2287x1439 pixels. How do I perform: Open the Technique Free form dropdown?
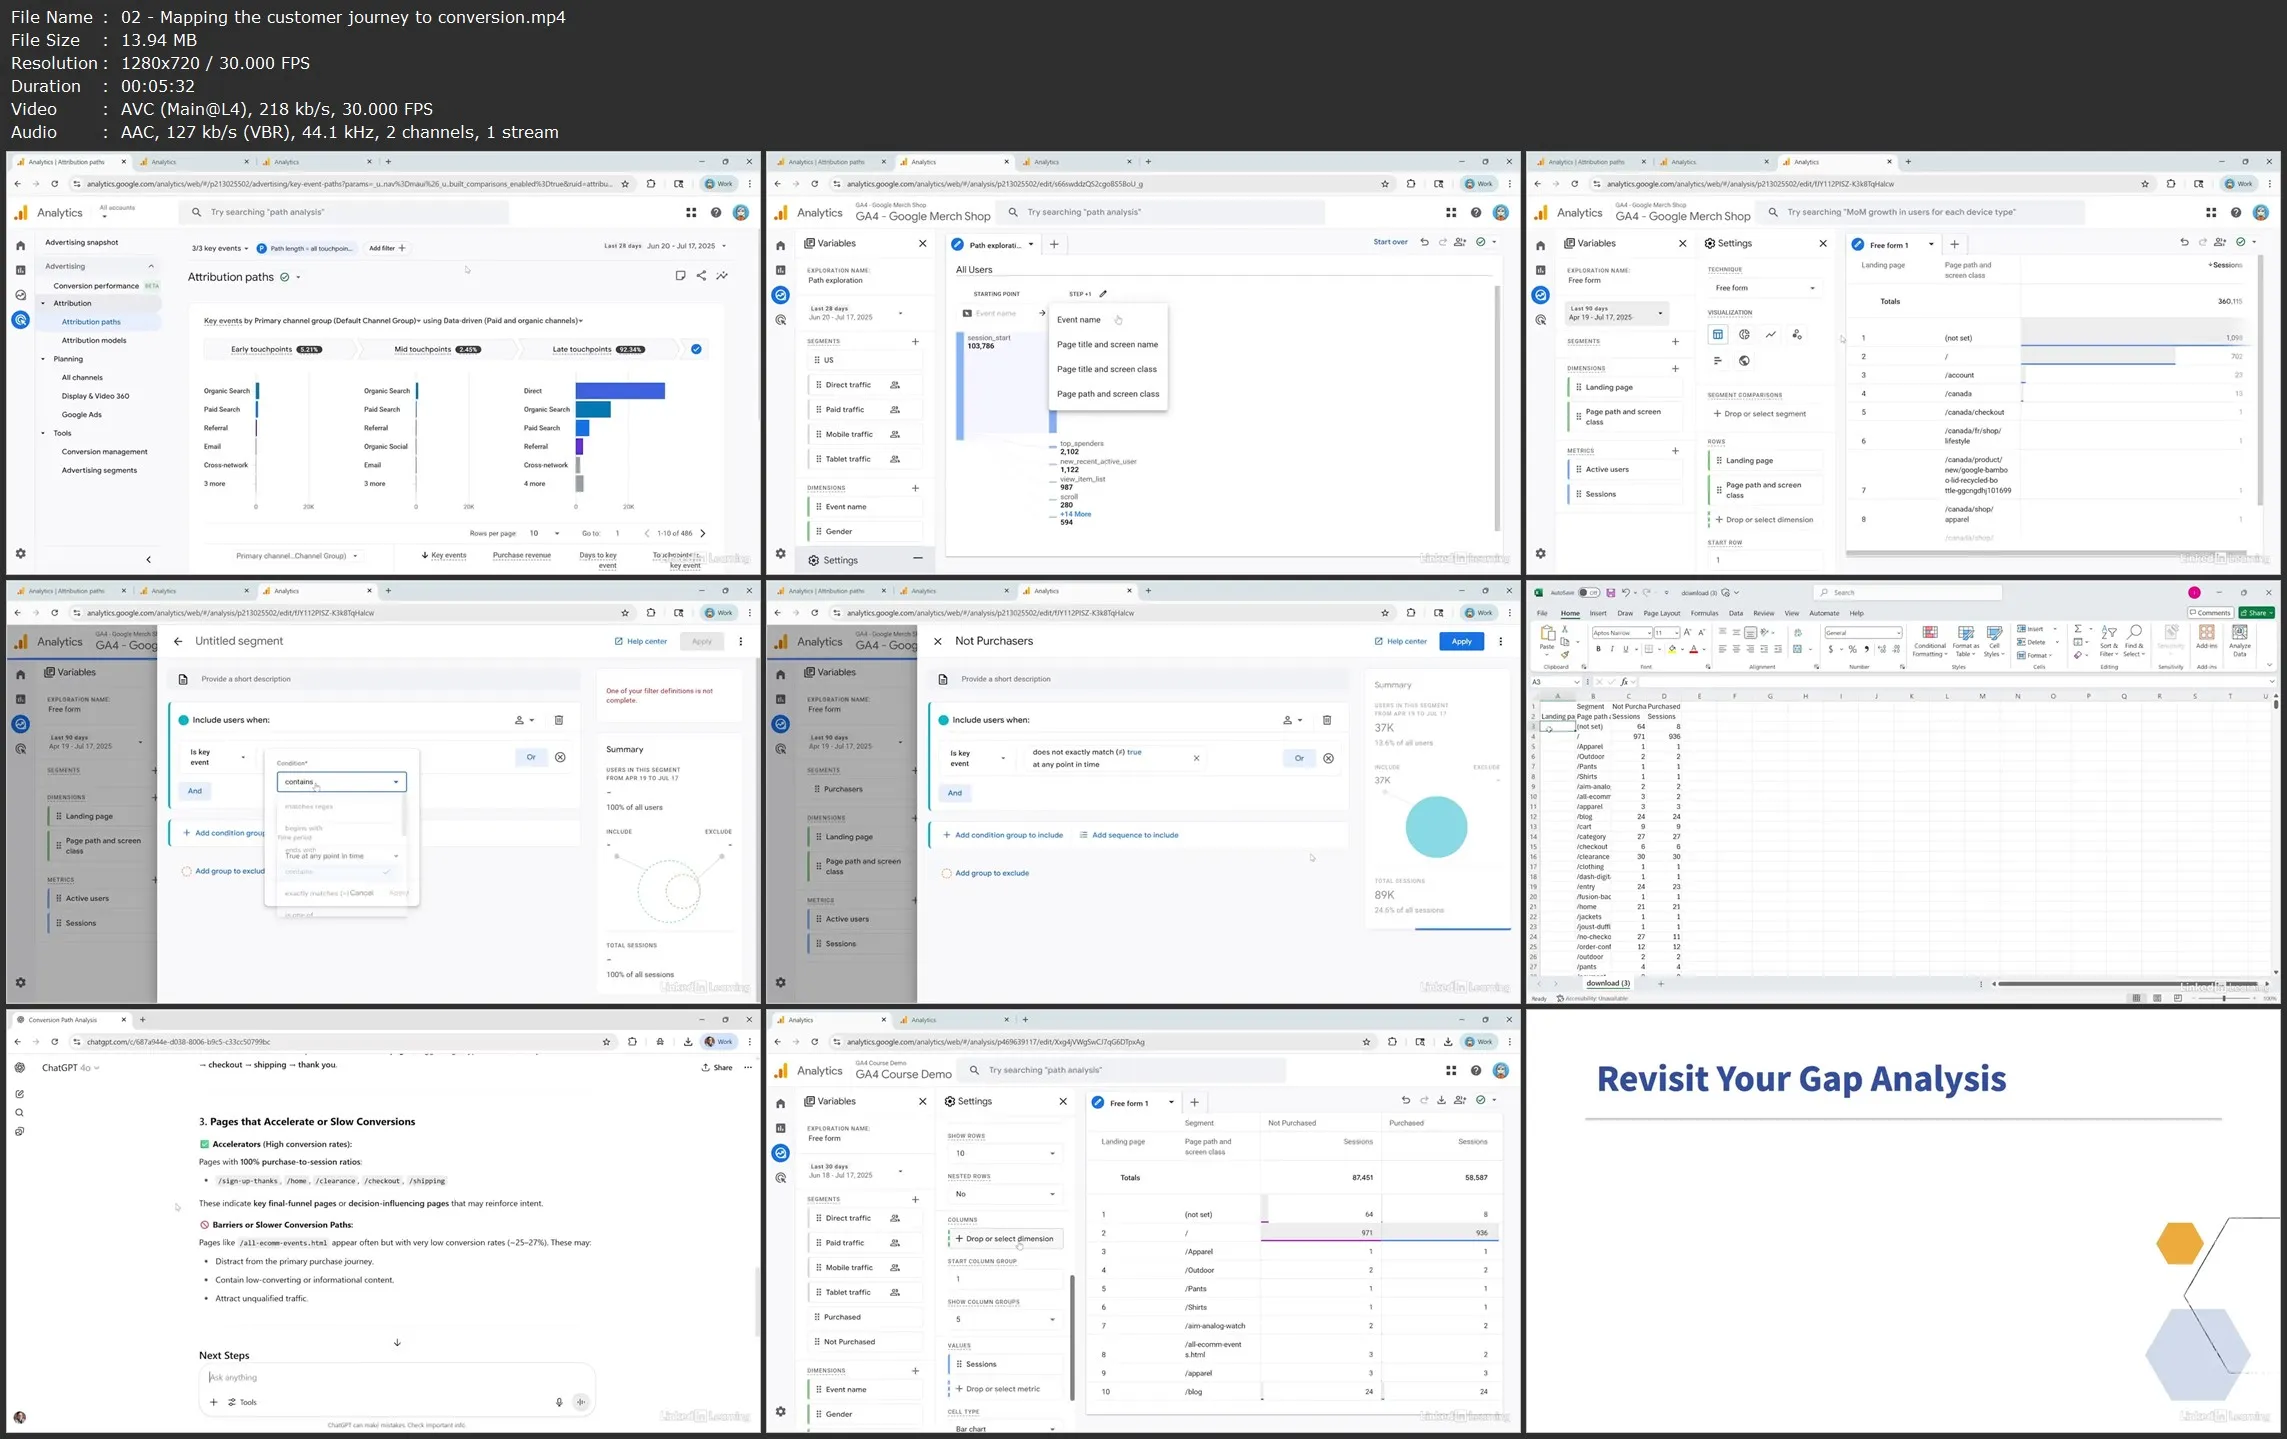[x=1764, y=288]
